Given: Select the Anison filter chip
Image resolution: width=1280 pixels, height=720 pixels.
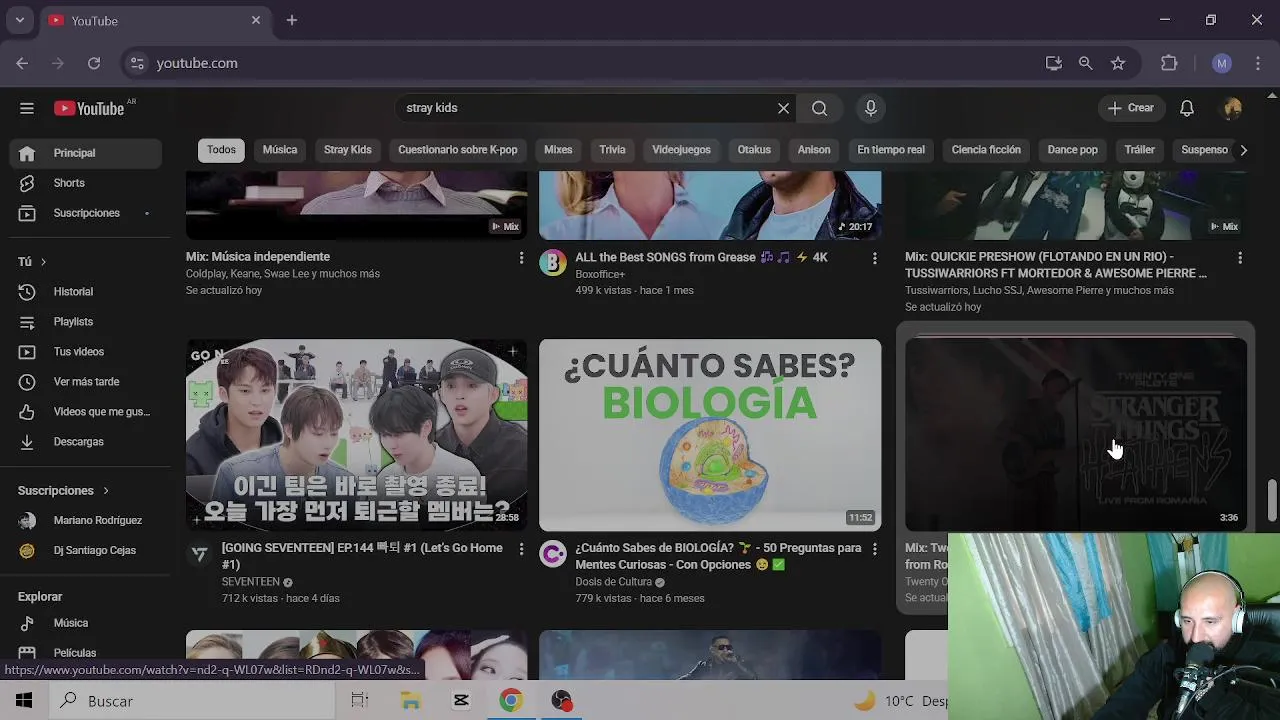Looking at the screenshot, I should pyautogui.click(x=814, y=150).
